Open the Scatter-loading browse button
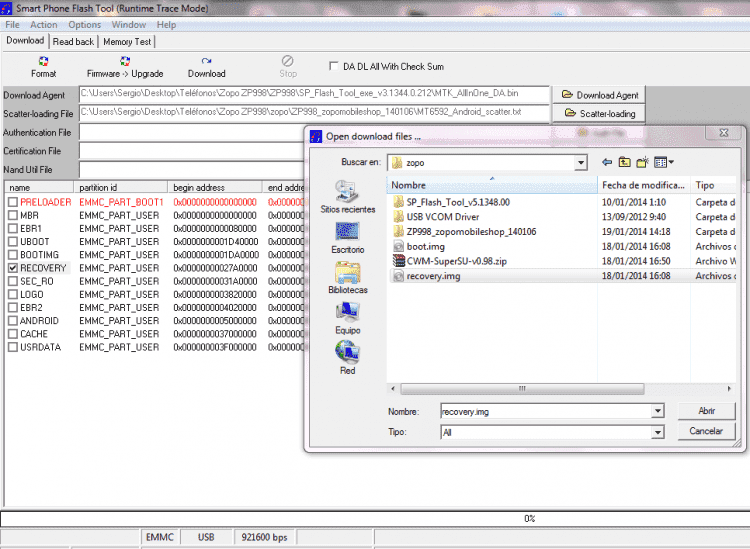Screen dimensions: 750x549 (600, 113)
